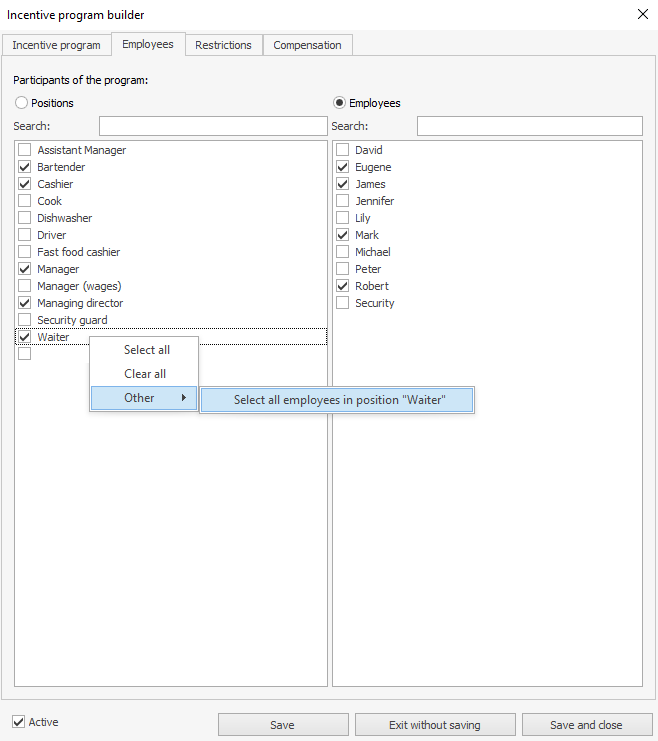Viewport: 658px width, 741px height.
Task: Select all employees in position Waiter
Action: point(338,399)
